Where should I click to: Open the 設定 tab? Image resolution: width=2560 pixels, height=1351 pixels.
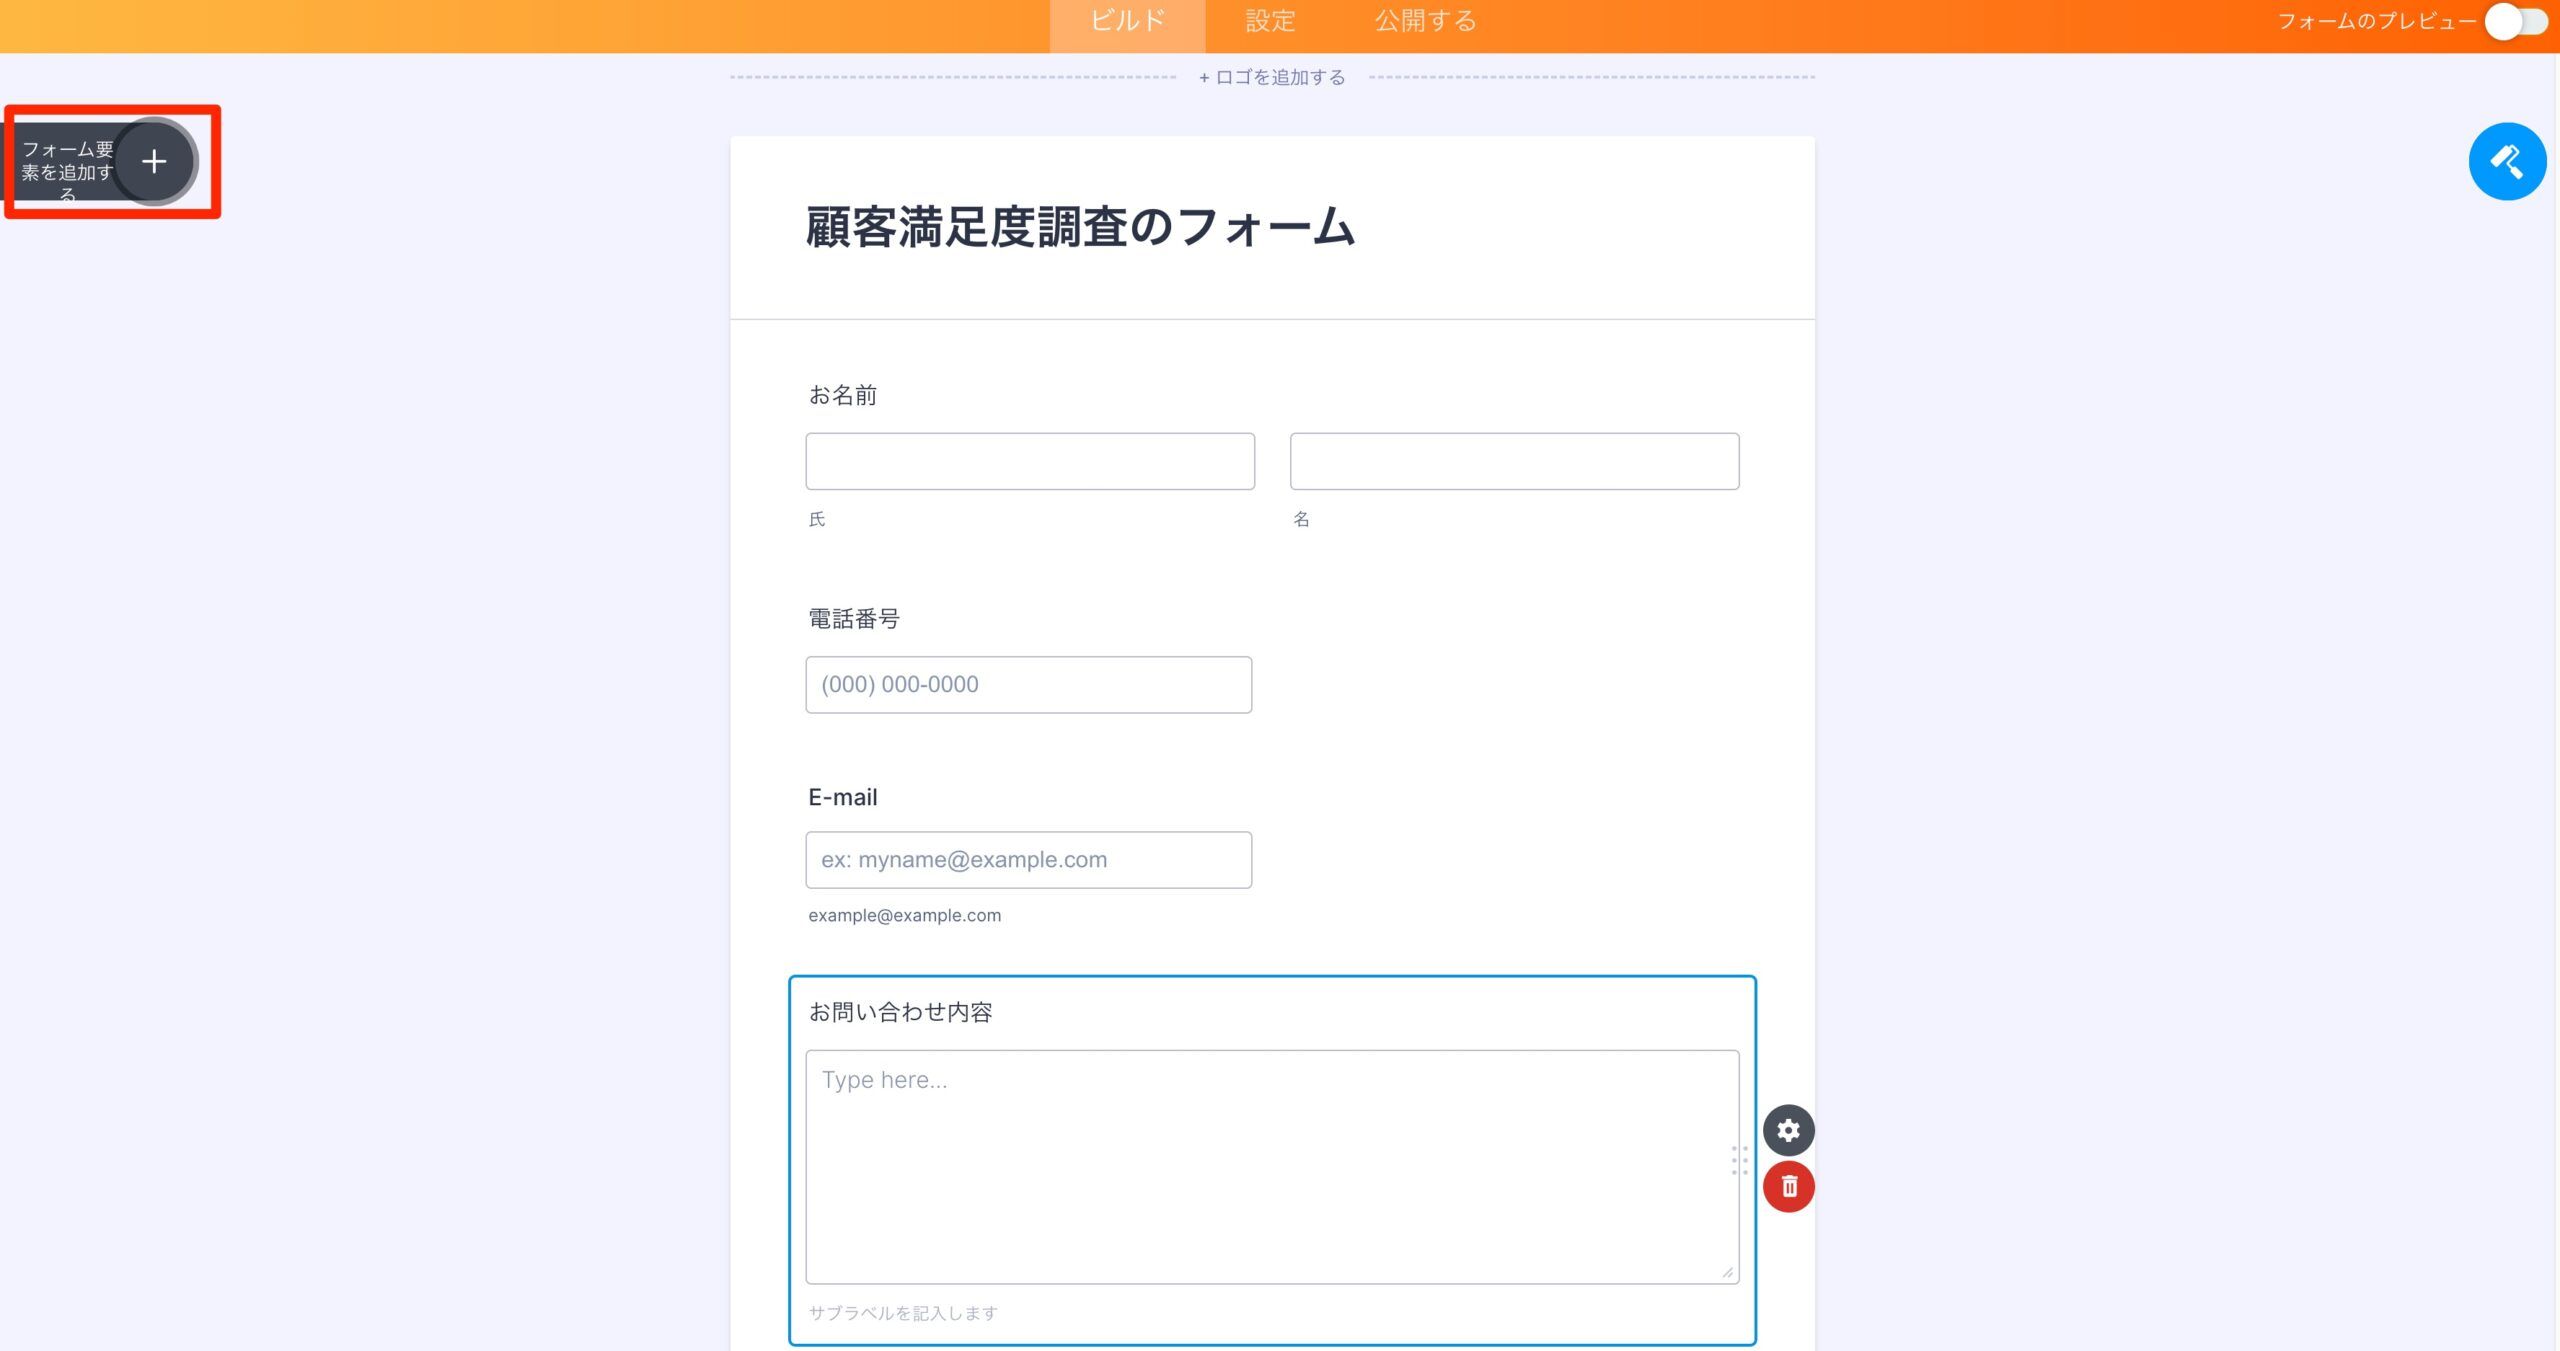click(x=1270, y=22)
